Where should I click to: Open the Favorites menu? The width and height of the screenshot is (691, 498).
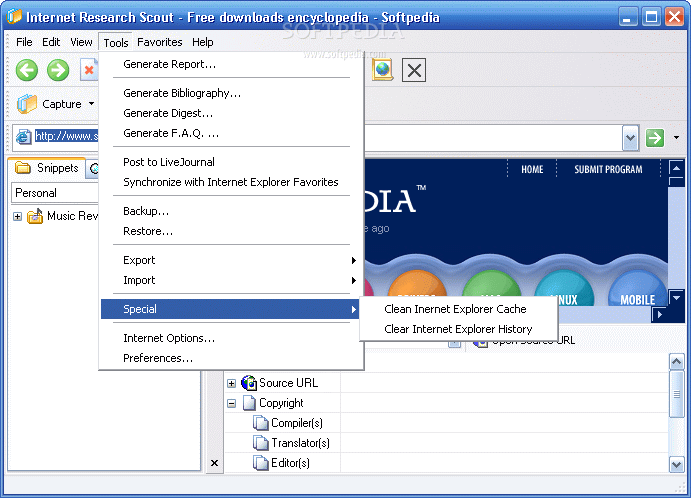point(160,42)
